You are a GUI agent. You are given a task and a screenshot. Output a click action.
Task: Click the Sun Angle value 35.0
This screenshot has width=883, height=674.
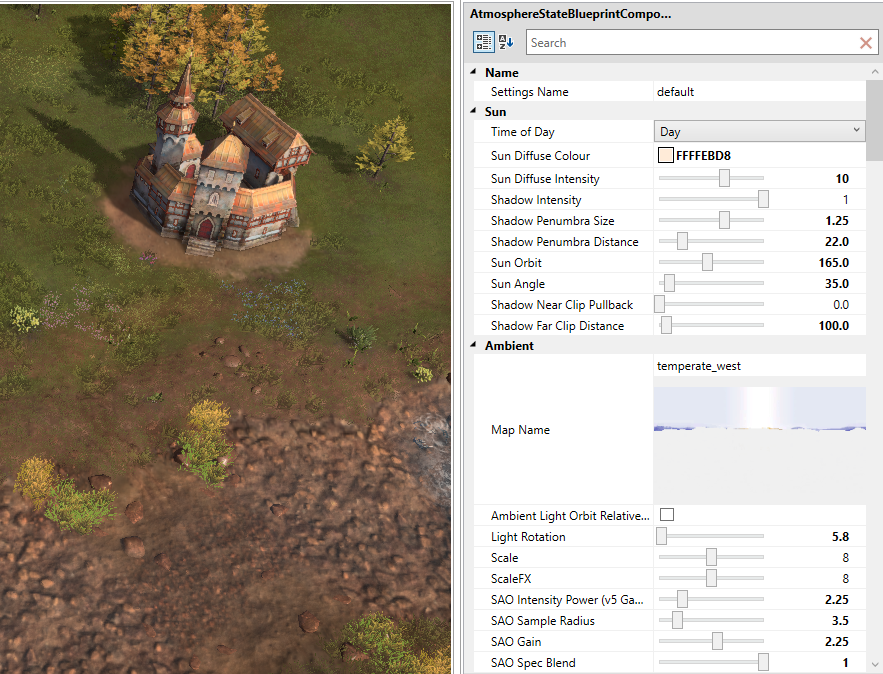(x=837, y=283)
